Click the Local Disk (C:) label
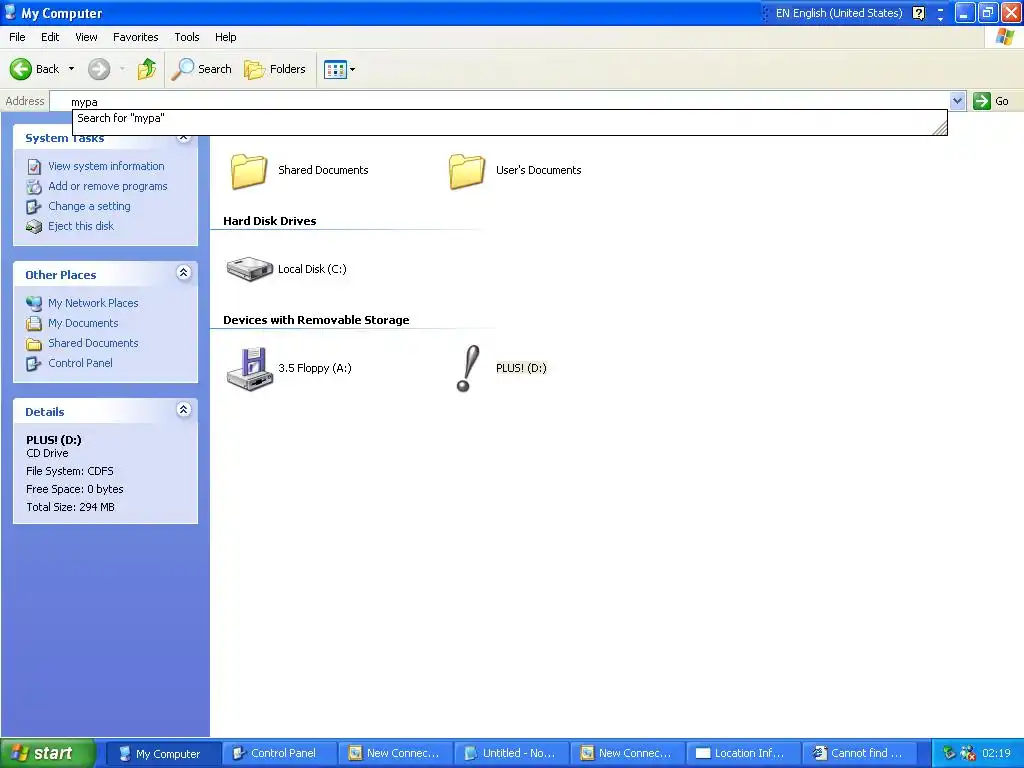Image resolution: width=1024 pixels, height=768 pixels. tap(312, 269)
